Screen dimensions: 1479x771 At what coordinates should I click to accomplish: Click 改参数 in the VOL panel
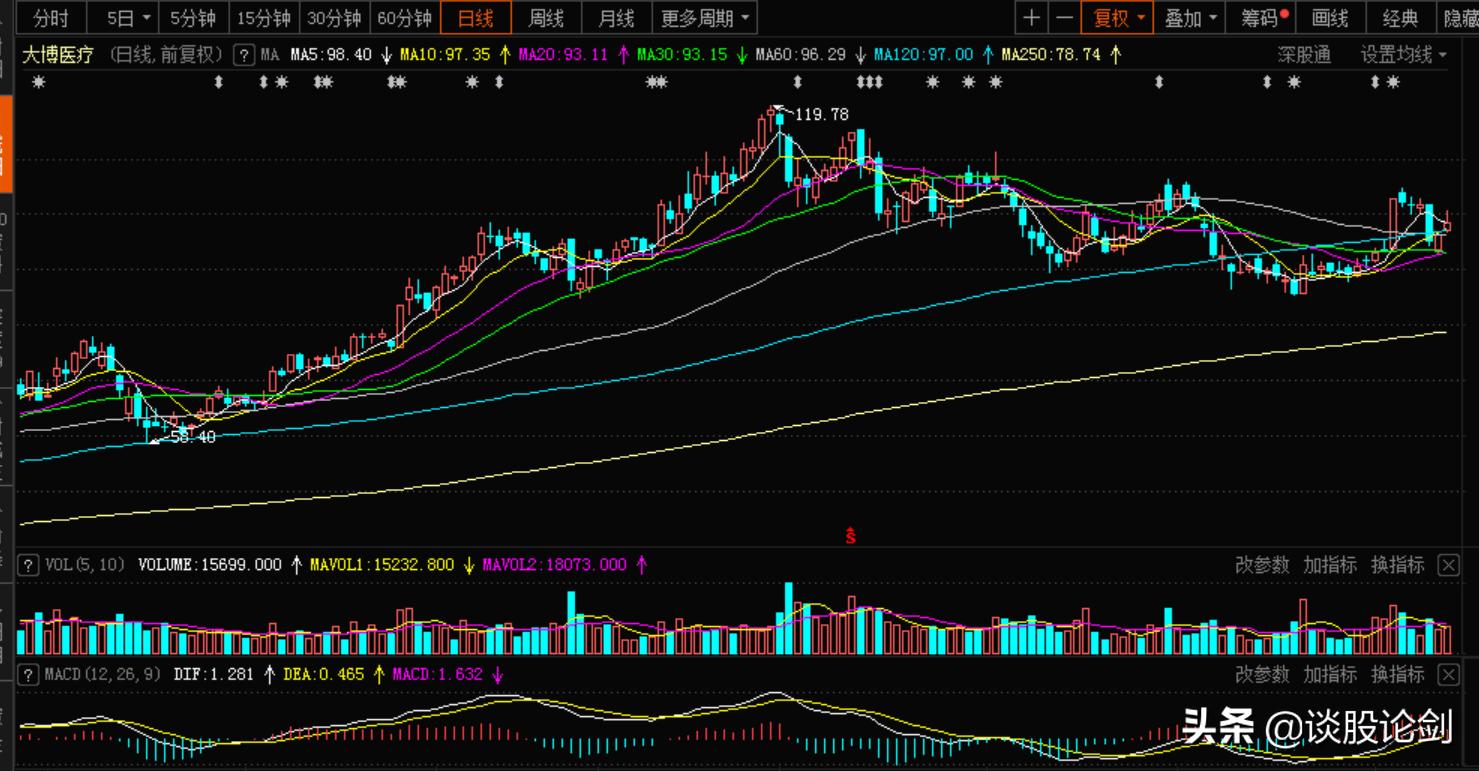pyautogui.click(x=1262, y=565)
